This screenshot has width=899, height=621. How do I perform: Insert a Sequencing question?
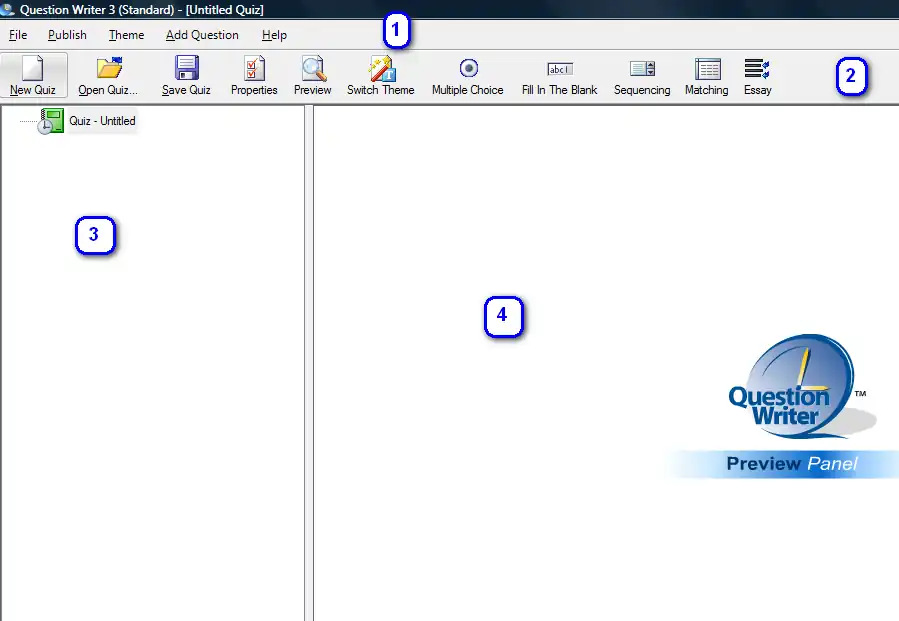[642, 69]
